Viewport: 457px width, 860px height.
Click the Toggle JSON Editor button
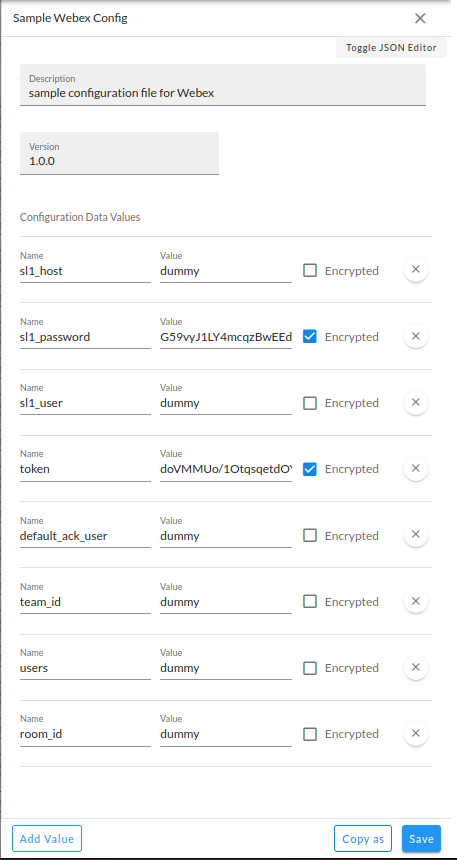coord(391,48)
